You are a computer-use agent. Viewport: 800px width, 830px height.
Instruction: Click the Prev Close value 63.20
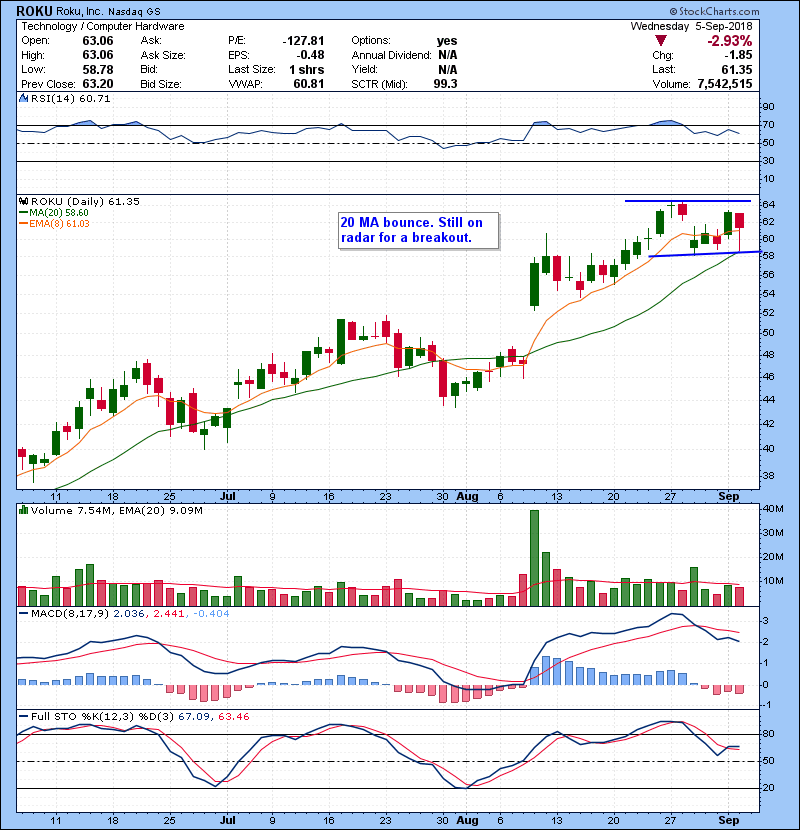[98, 84]
